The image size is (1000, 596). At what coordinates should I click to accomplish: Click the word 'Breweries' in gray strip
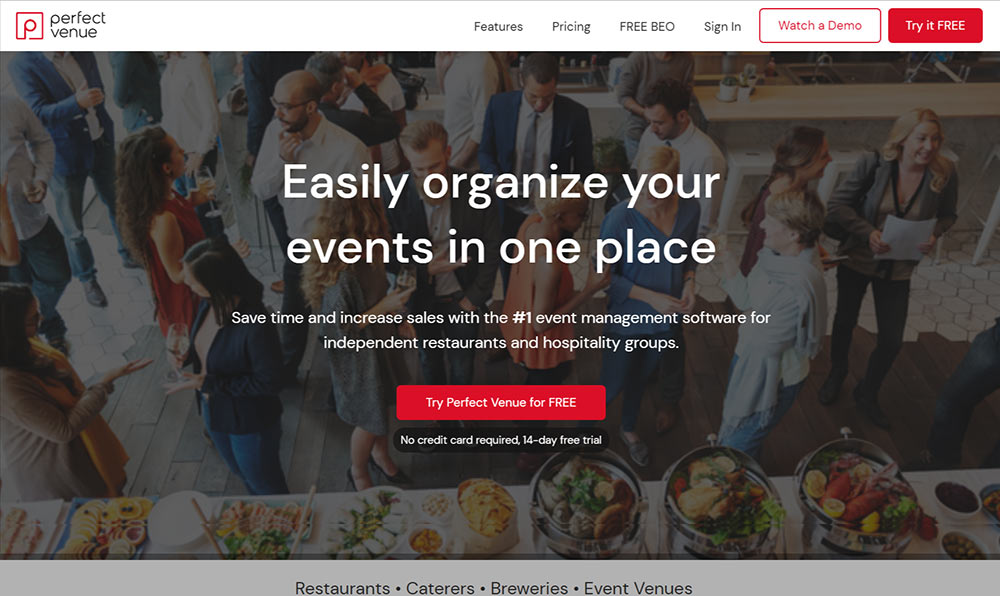click(529, 588)
